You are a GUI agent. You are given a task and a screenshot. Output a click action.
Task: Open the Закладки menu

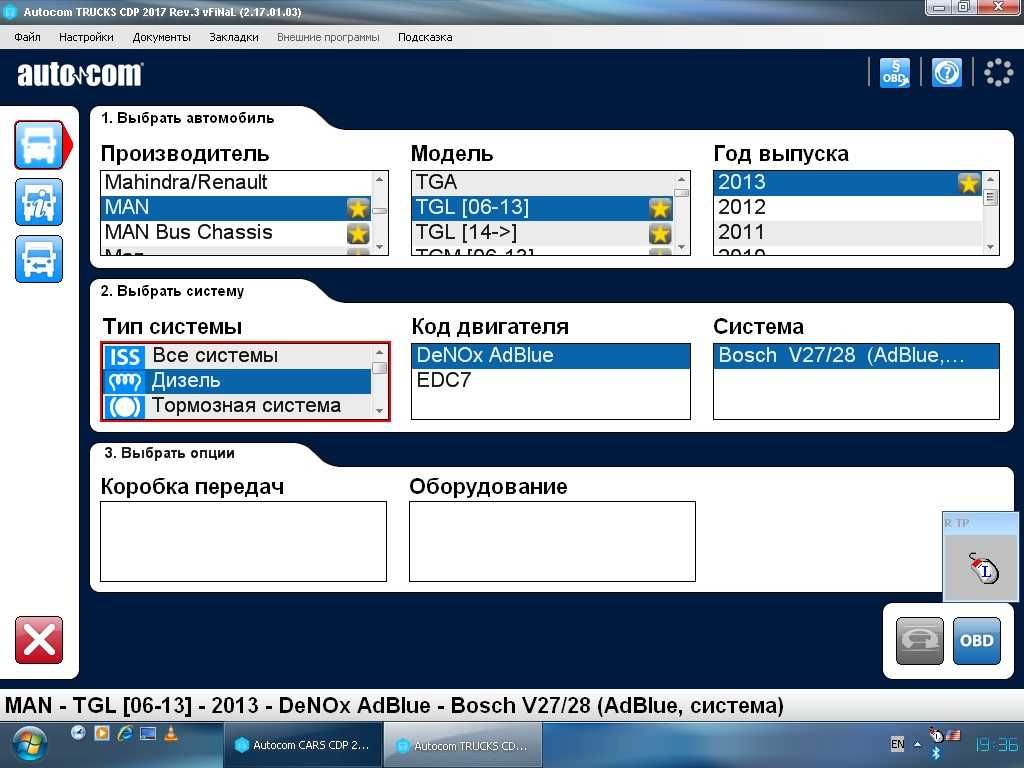pyautogui.click(x=234, y=37)
